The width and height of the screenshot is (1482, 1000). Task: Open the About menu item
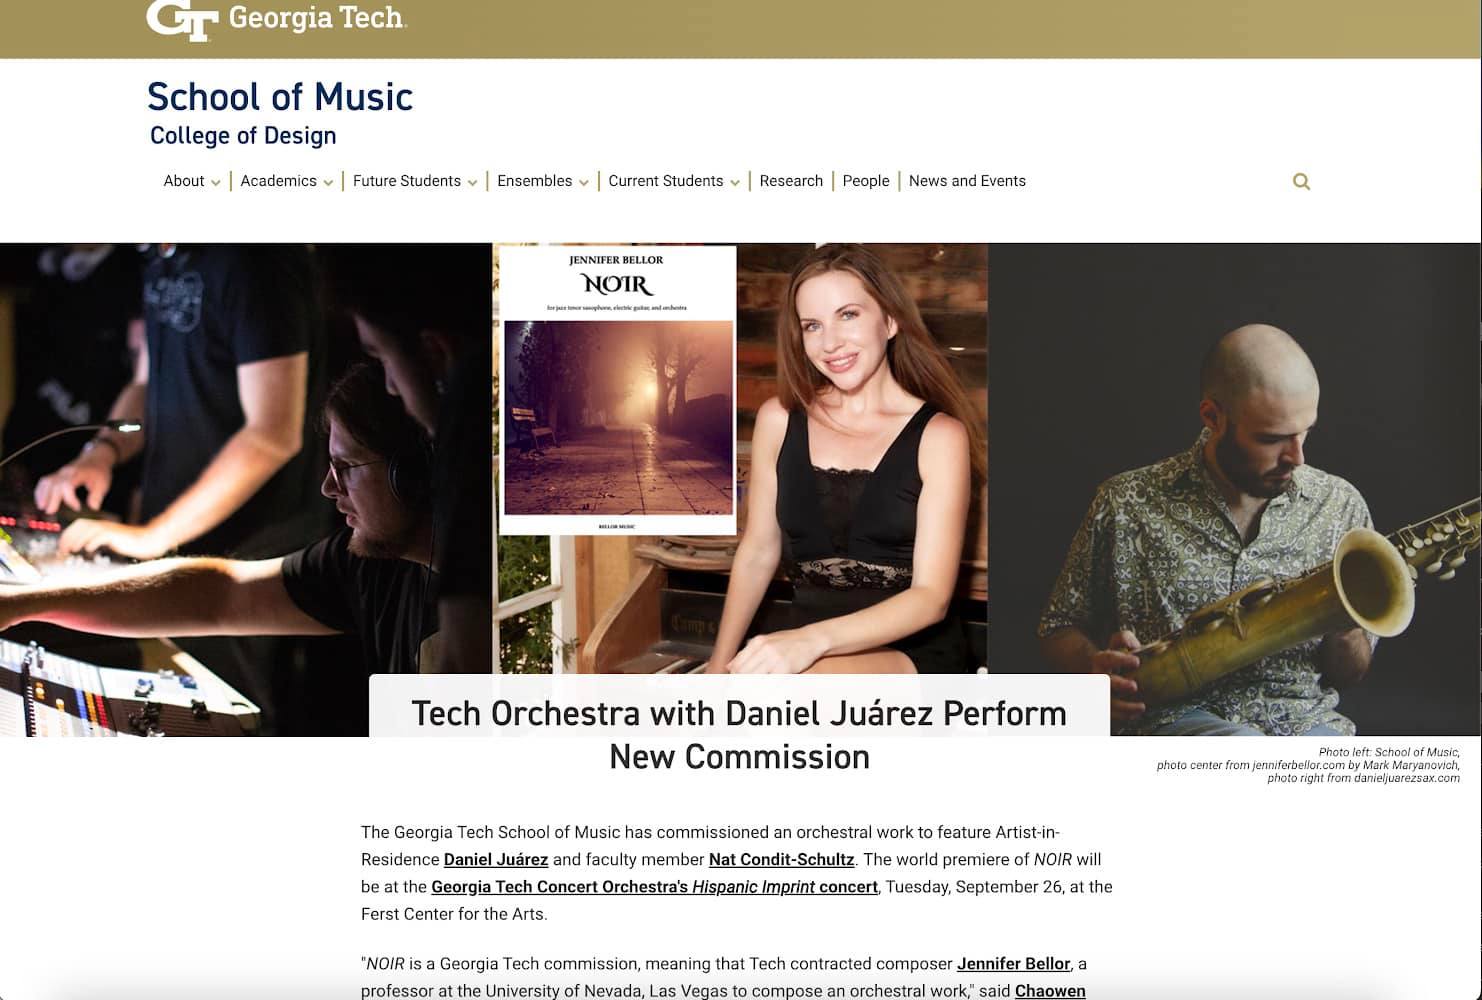click(x=184, y=181)
